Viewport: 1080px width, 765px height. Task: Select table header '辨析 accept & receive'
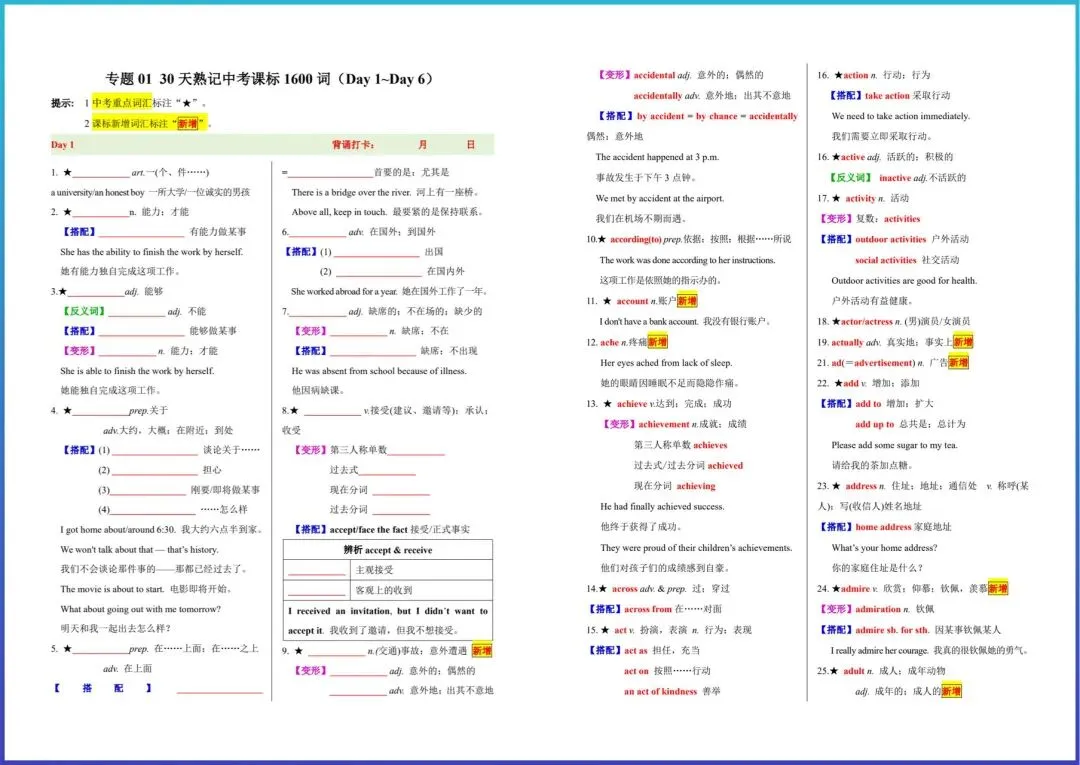click(x=388, y=550)
